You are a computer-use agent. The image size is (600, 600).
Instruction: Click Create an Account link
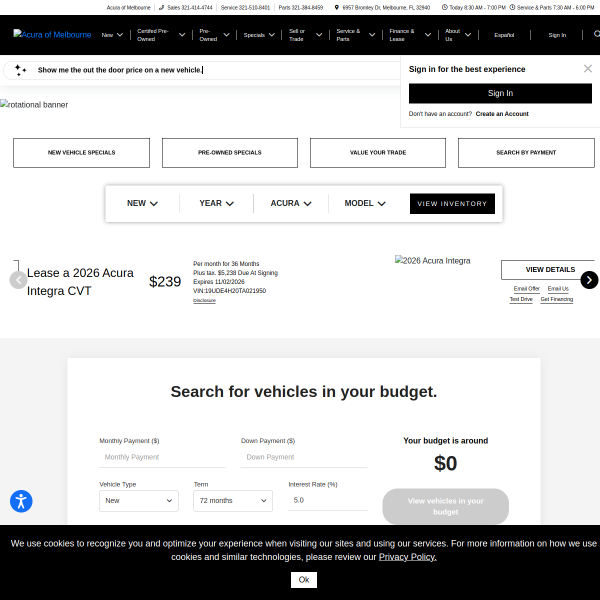(502, 114)
